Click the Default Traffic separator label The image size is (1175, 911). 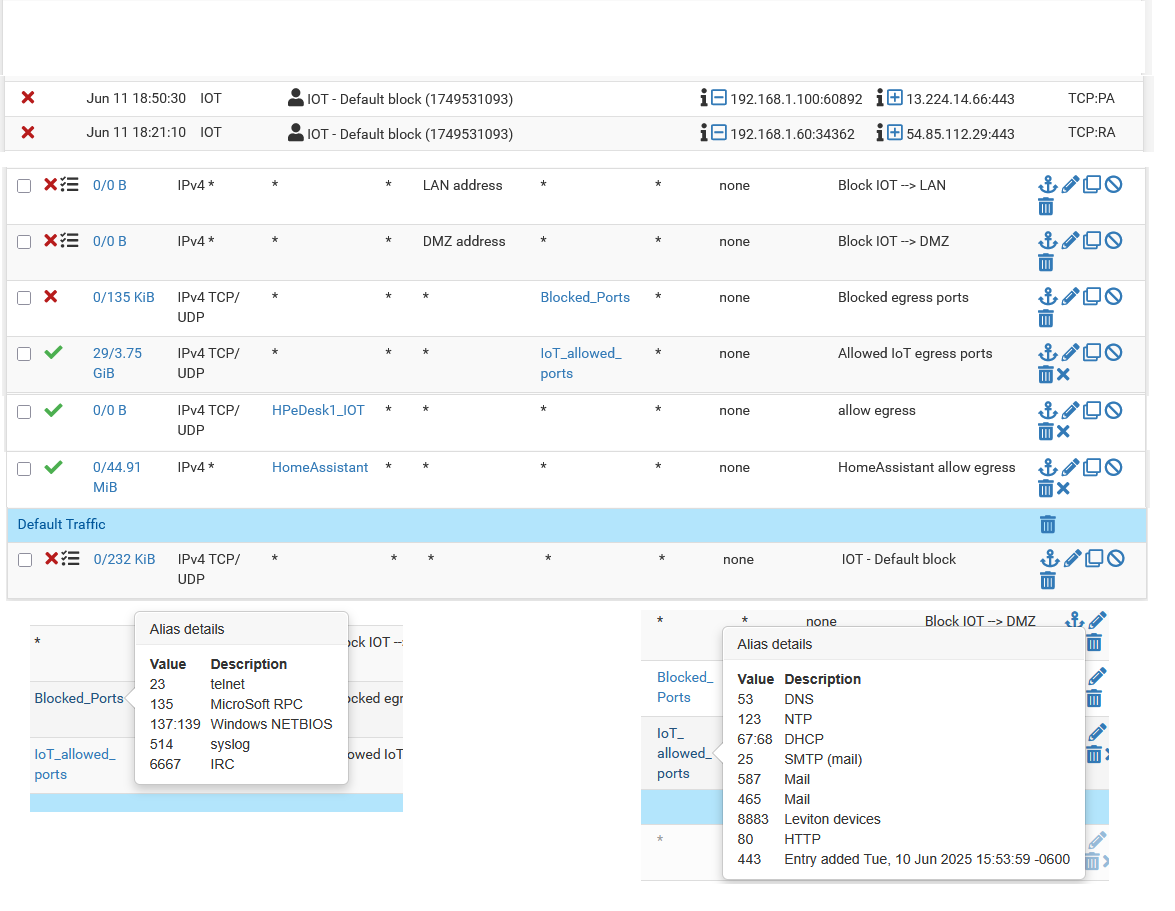(x=61, y=524)
